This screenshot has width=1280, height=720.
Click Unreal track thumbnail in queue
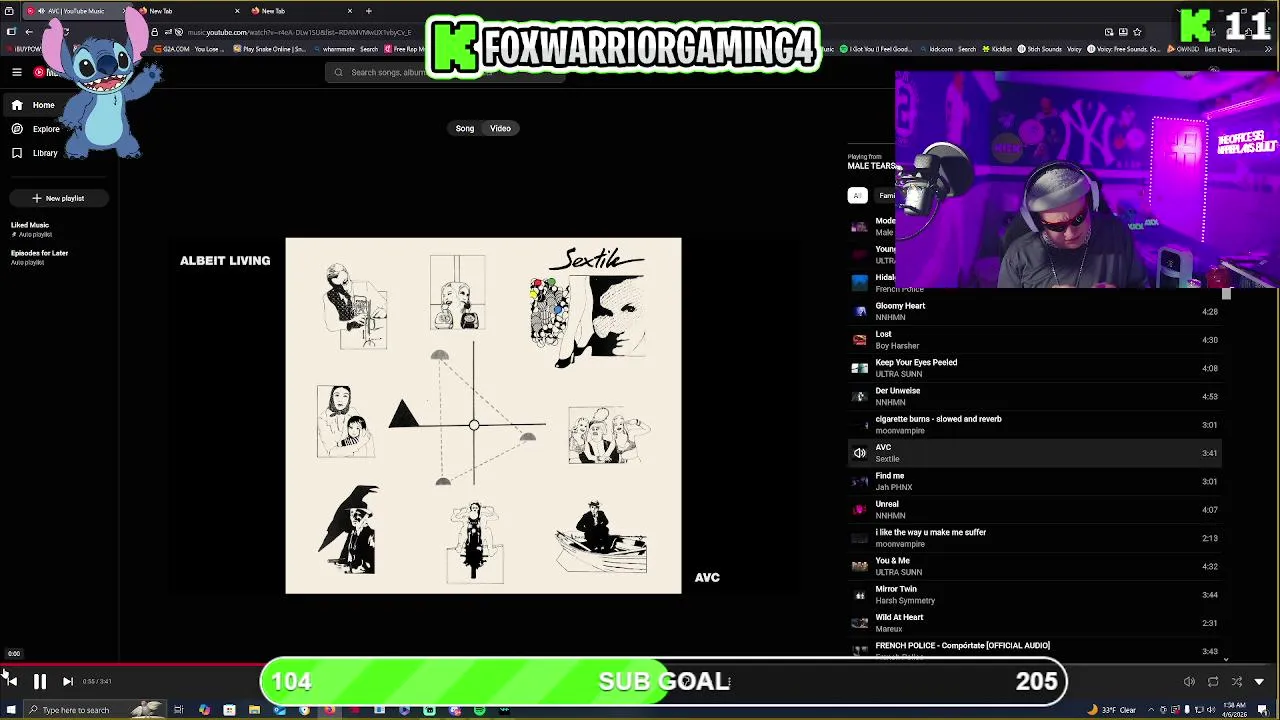coord(859,510)
